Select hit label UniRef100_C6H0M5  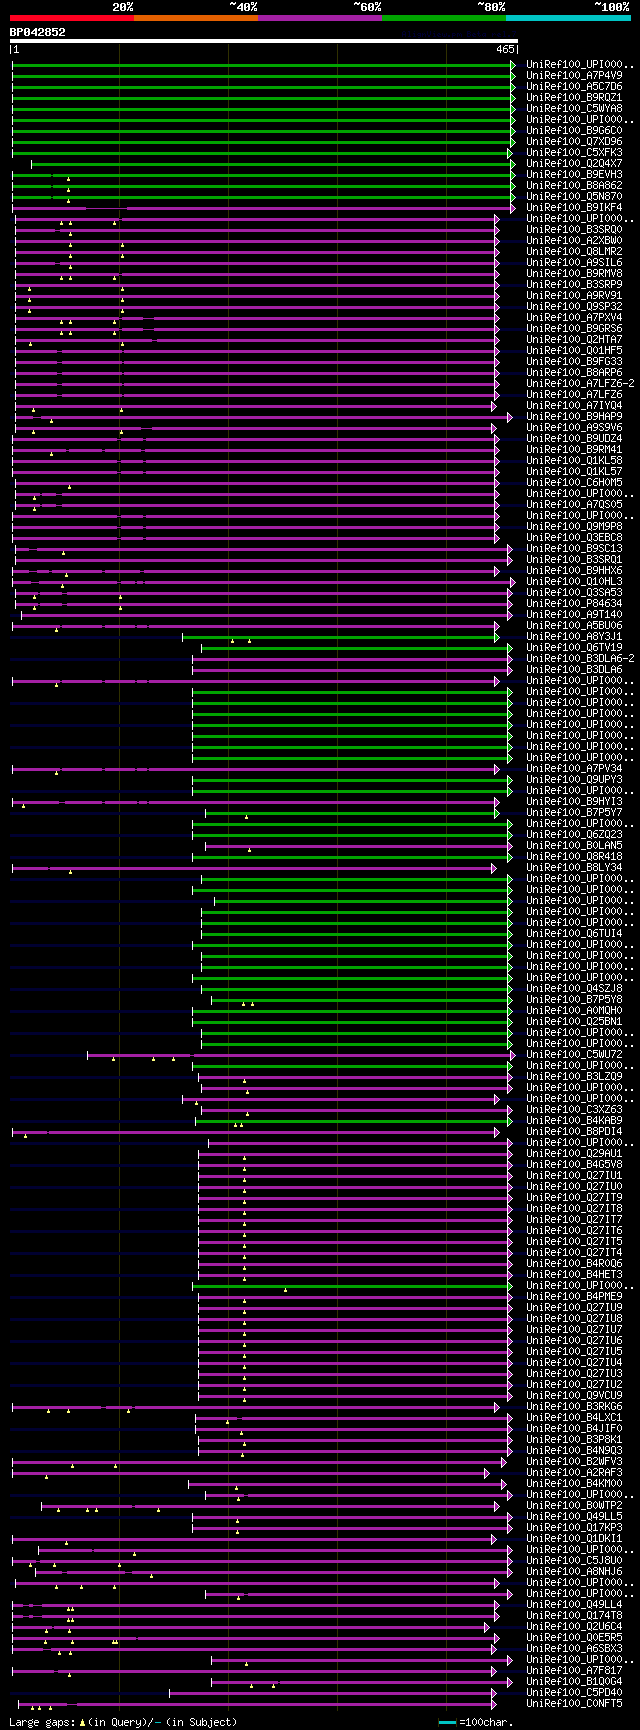coord(574,482)
